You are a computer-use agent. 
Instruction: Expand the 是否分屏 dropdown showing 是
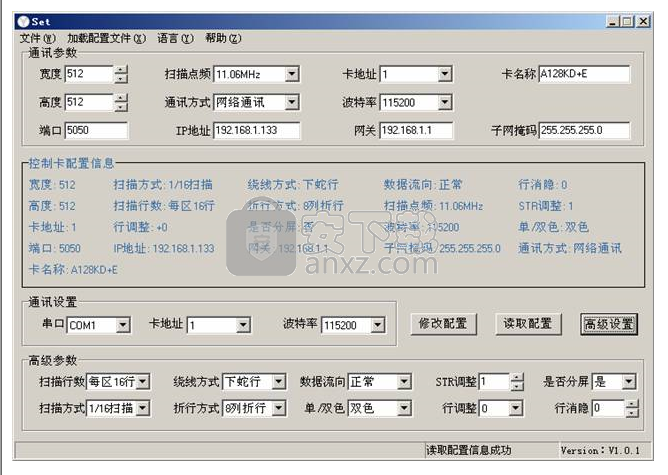click(629, 381)
